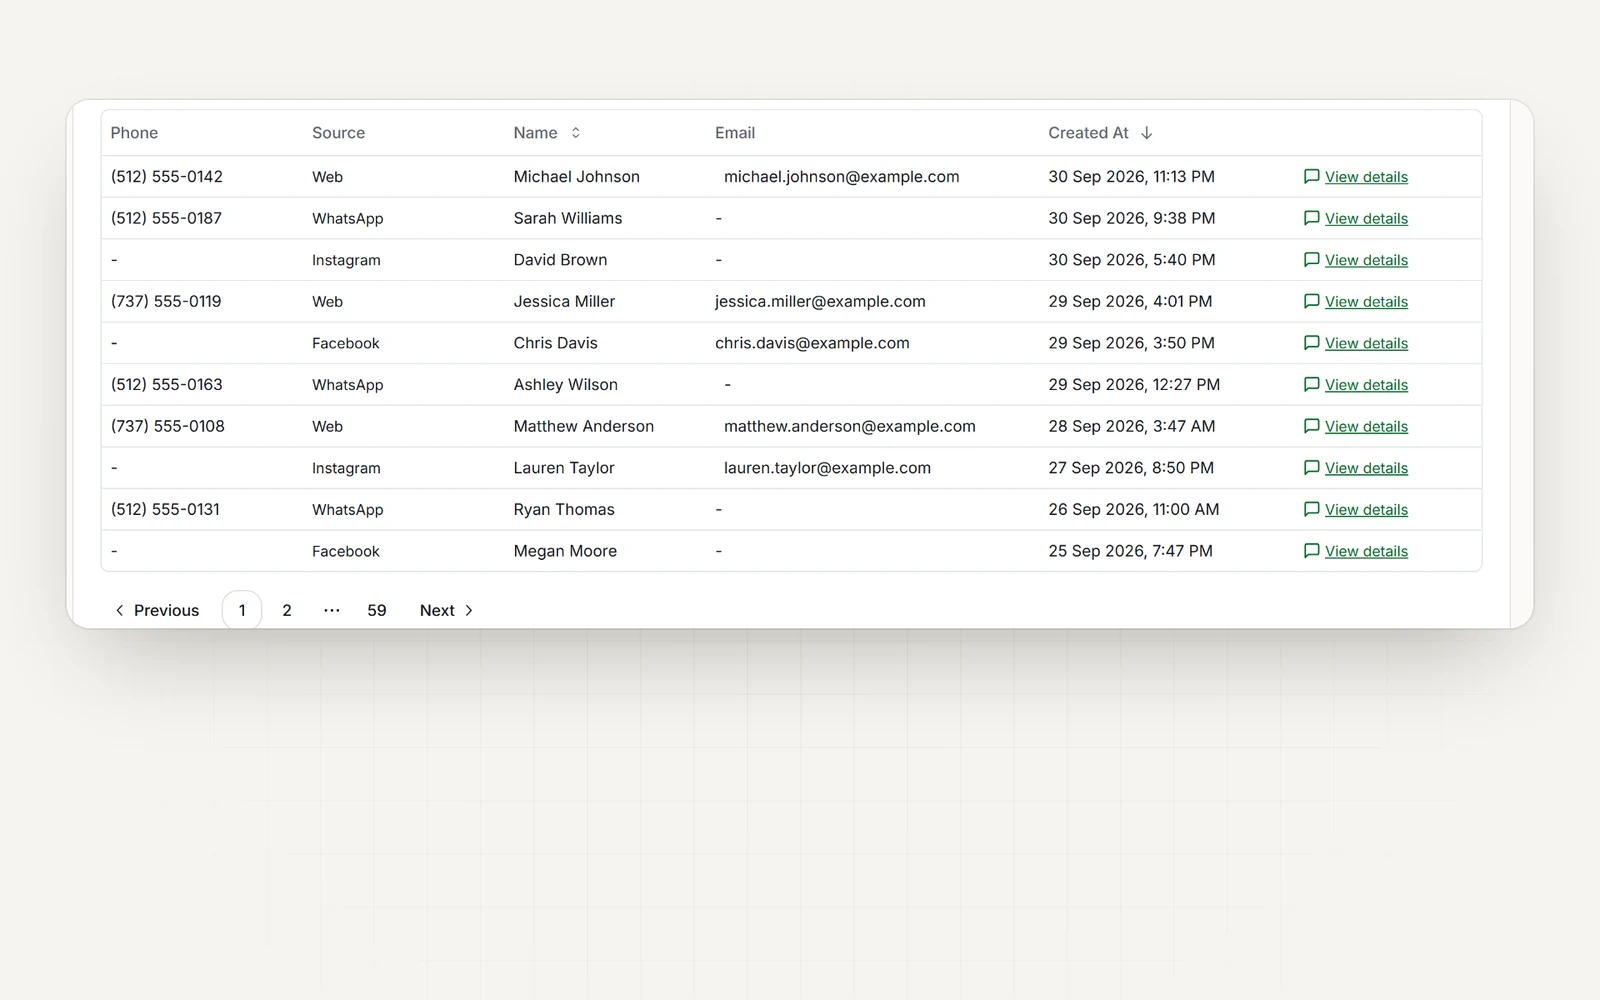Click phone number (737) 555-0119
Viewport: 1600px width, 1000px height.
[166, 301]
